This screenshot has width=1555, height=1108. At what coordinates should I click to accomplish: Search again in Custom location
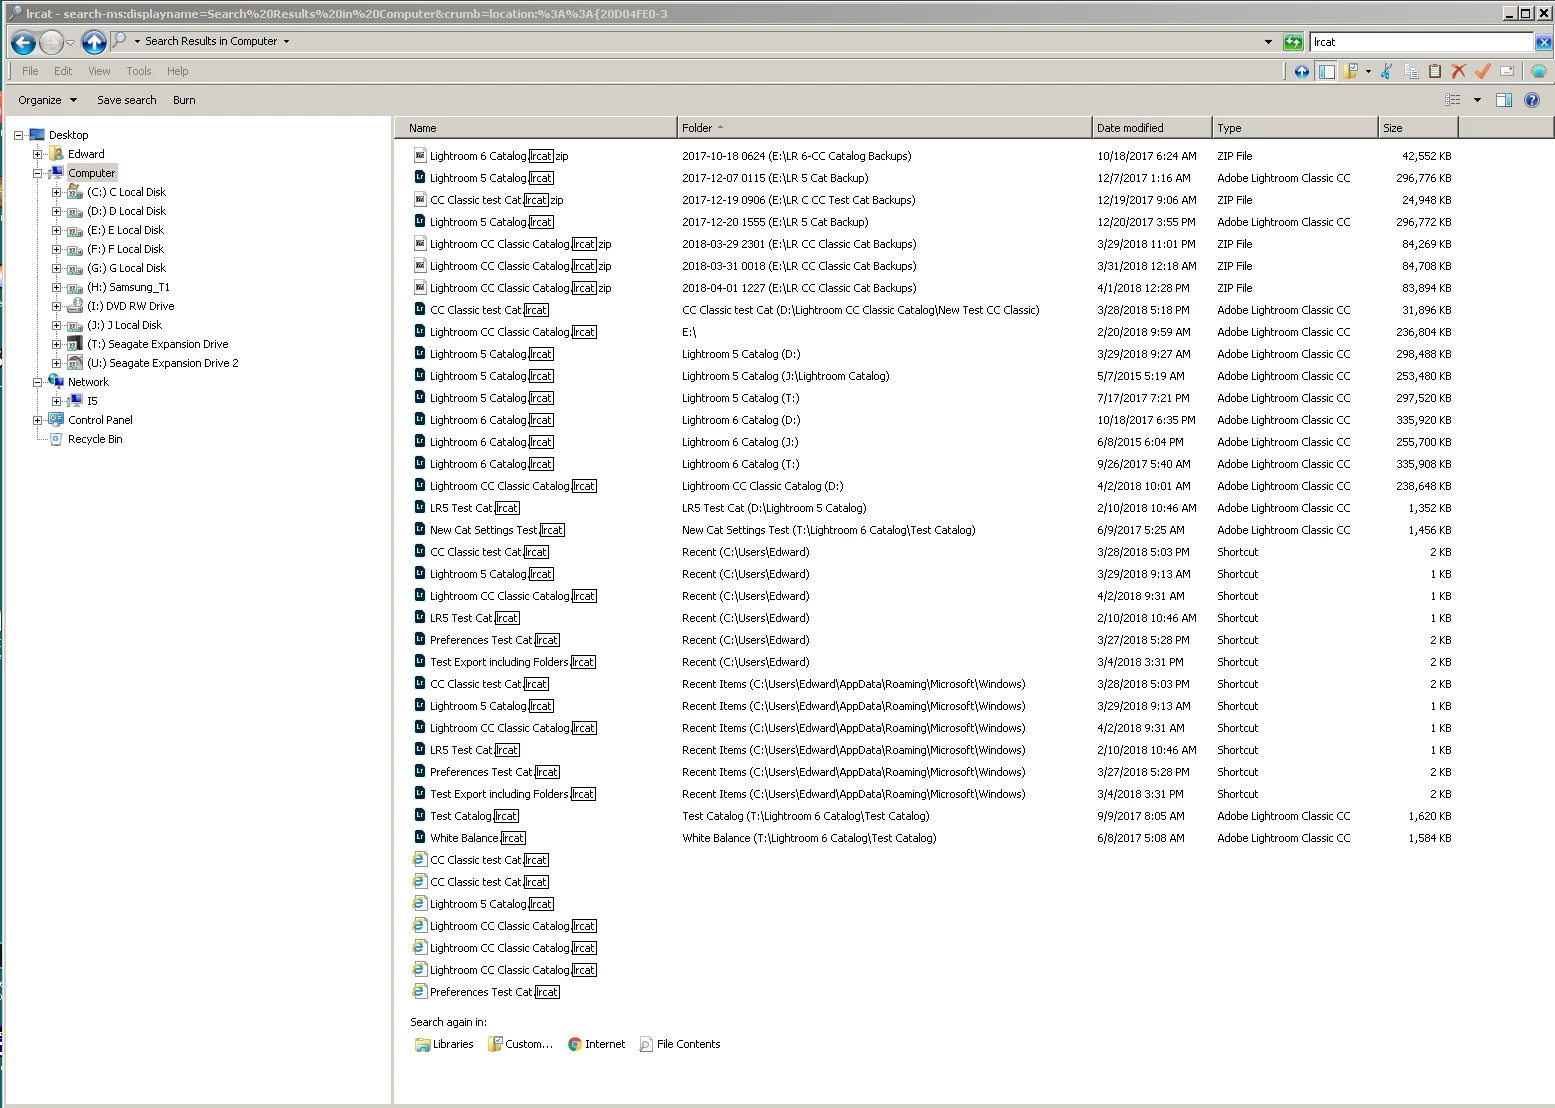pos(520,1044)
